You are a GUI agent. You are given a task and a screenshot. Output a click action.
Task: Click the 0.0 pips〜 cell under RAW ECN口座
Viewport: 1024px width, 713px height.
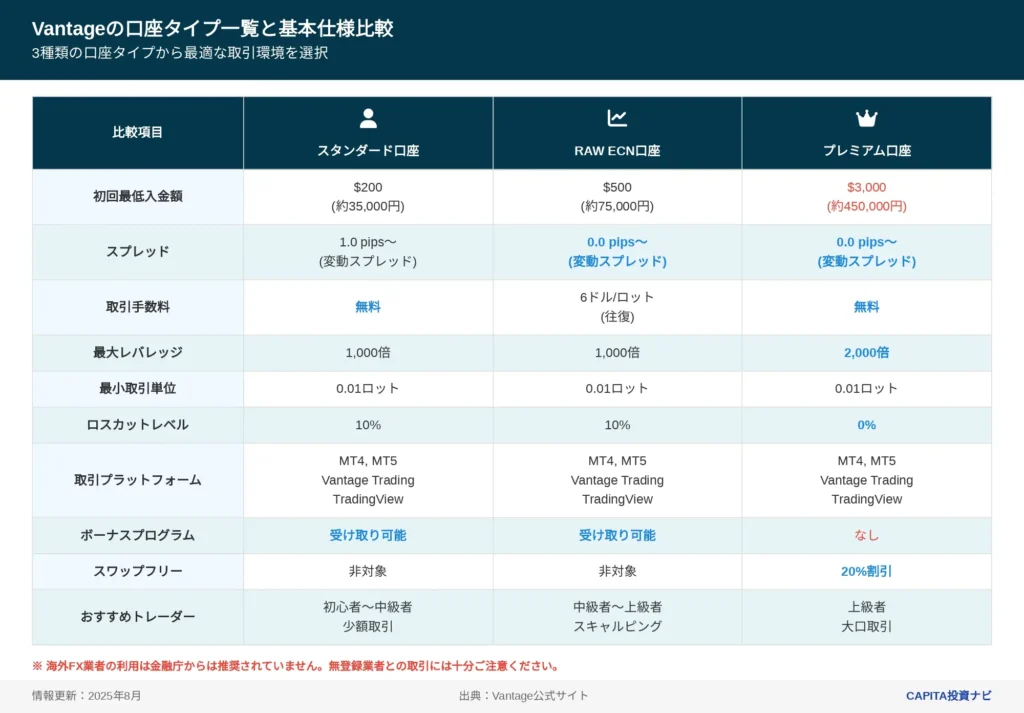pos(617,252)
